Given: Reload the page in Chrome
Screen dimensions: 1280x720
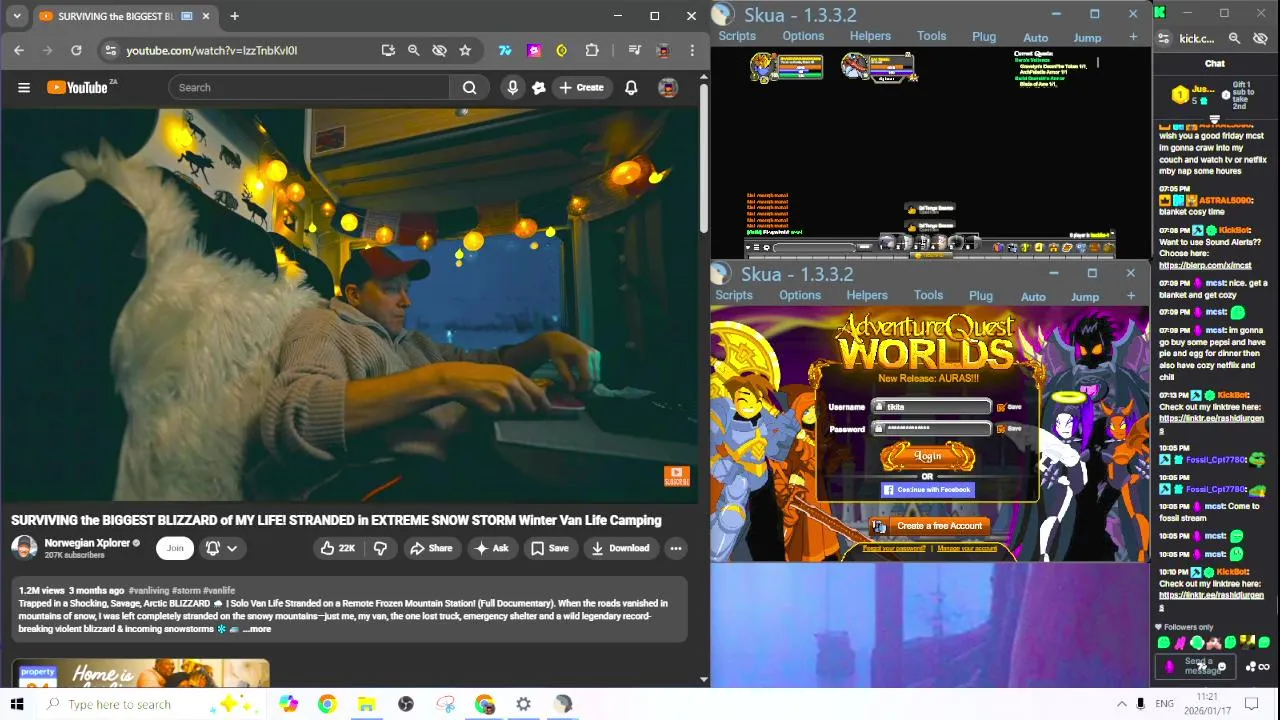Looking at the screenshot, I should point(76,50).
